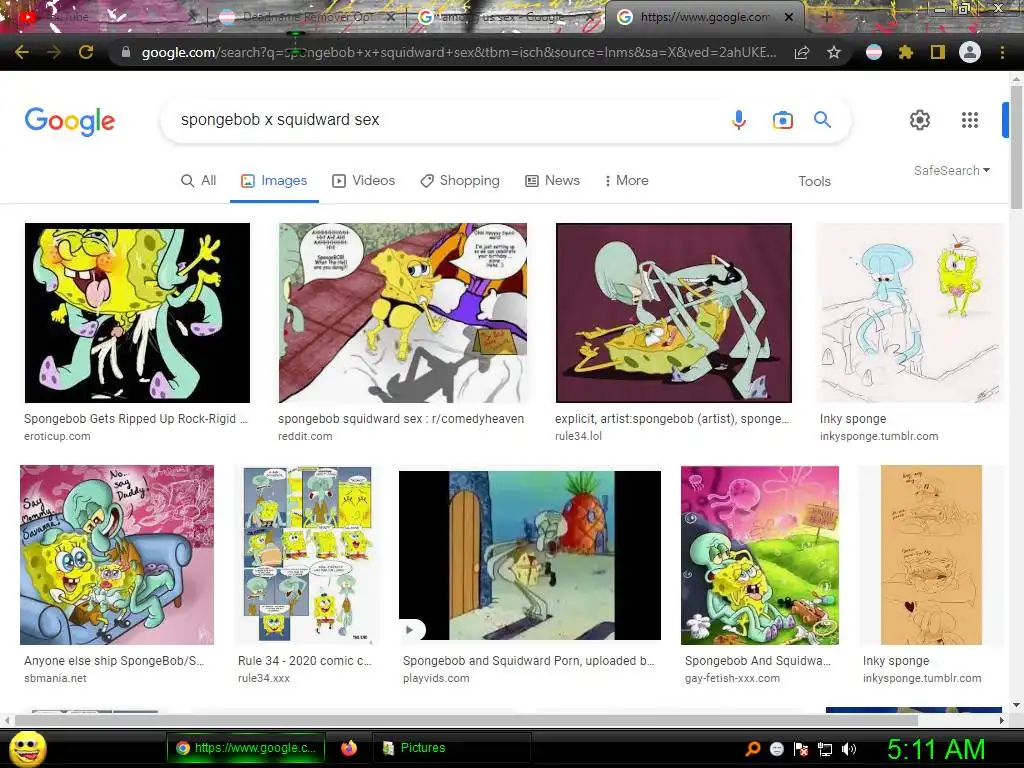Switch to the News tab
Image resolution: width=1024 pixels, height=768 pixels.
[552, 180]
